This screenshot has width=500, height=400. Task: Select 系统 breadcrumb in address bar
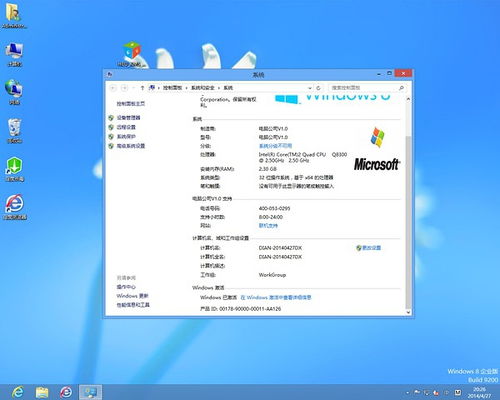point(228,88)
